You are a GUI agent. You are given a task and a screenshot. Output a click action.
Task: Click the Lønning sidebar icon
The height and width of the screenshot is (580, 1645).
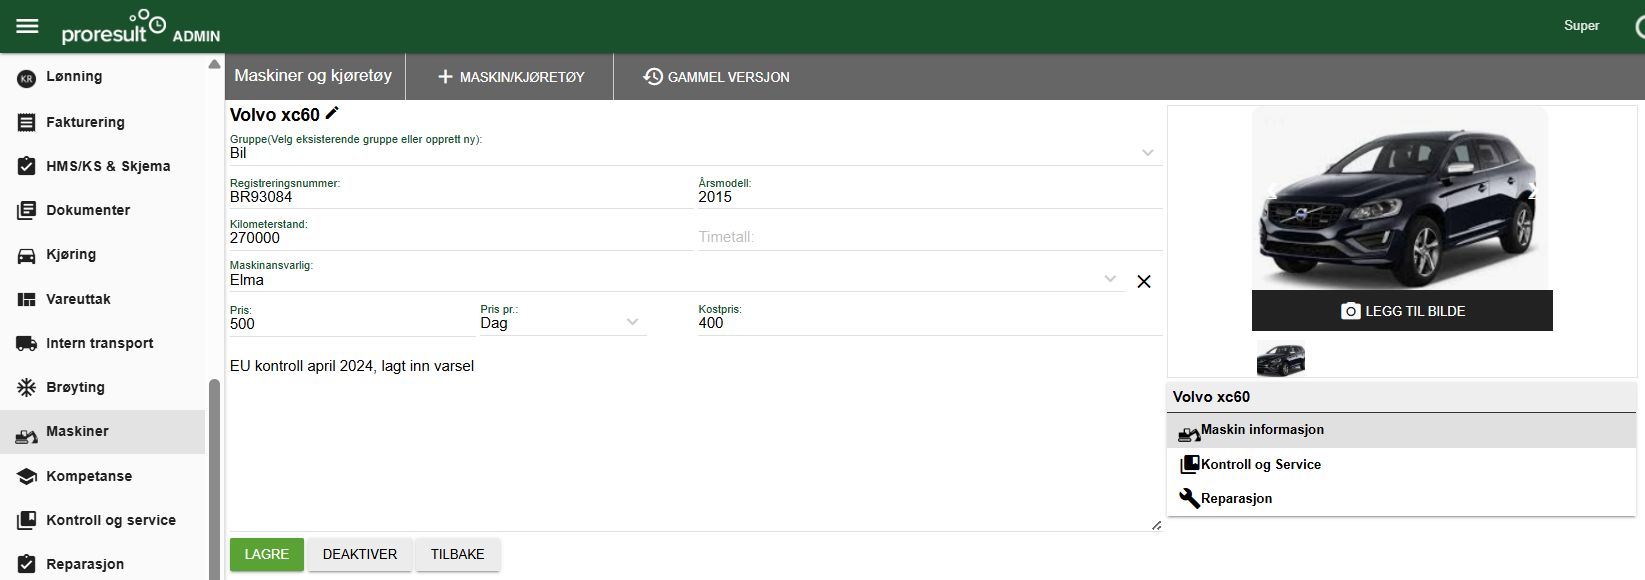pyautogui.click(x=27, y=78)
